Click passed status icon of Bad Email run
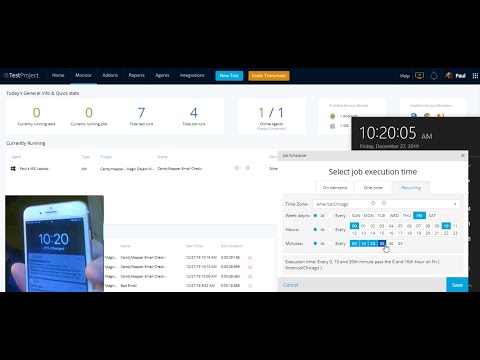 250,286
